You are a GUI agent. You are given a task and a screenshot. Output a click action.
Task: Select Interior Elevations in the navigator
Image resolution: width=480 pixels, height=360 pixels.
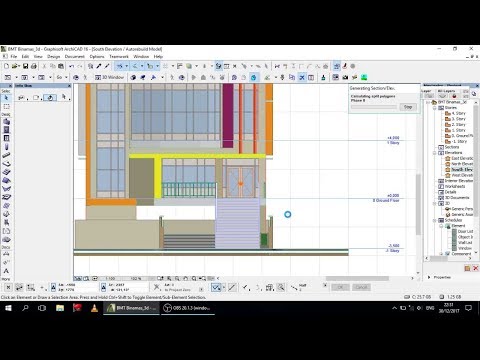(456, 181)
